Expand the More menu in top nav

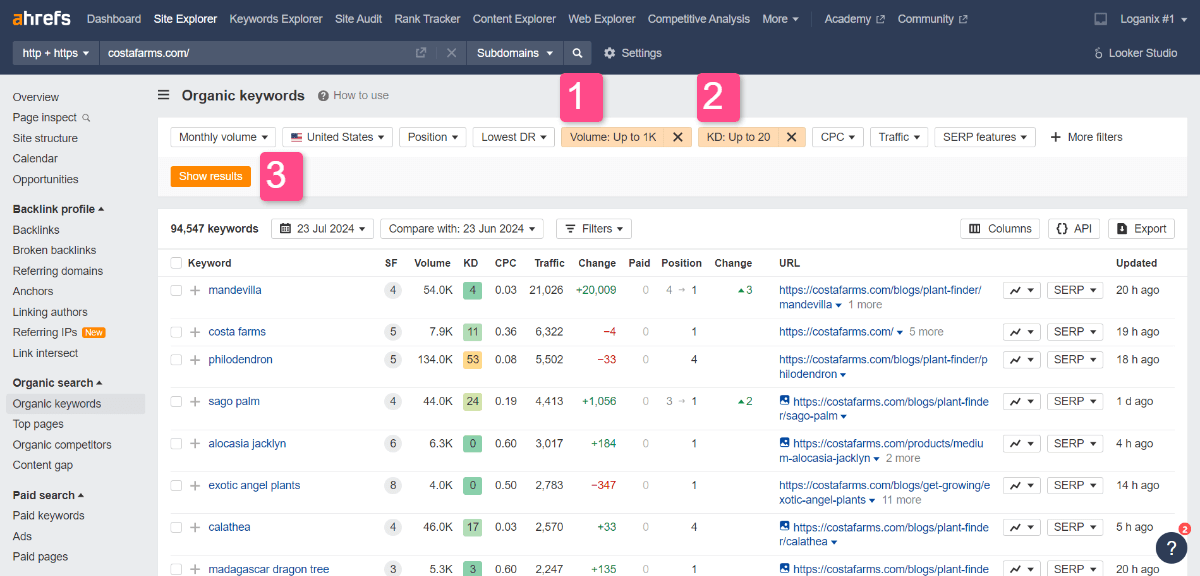(780, 19)
